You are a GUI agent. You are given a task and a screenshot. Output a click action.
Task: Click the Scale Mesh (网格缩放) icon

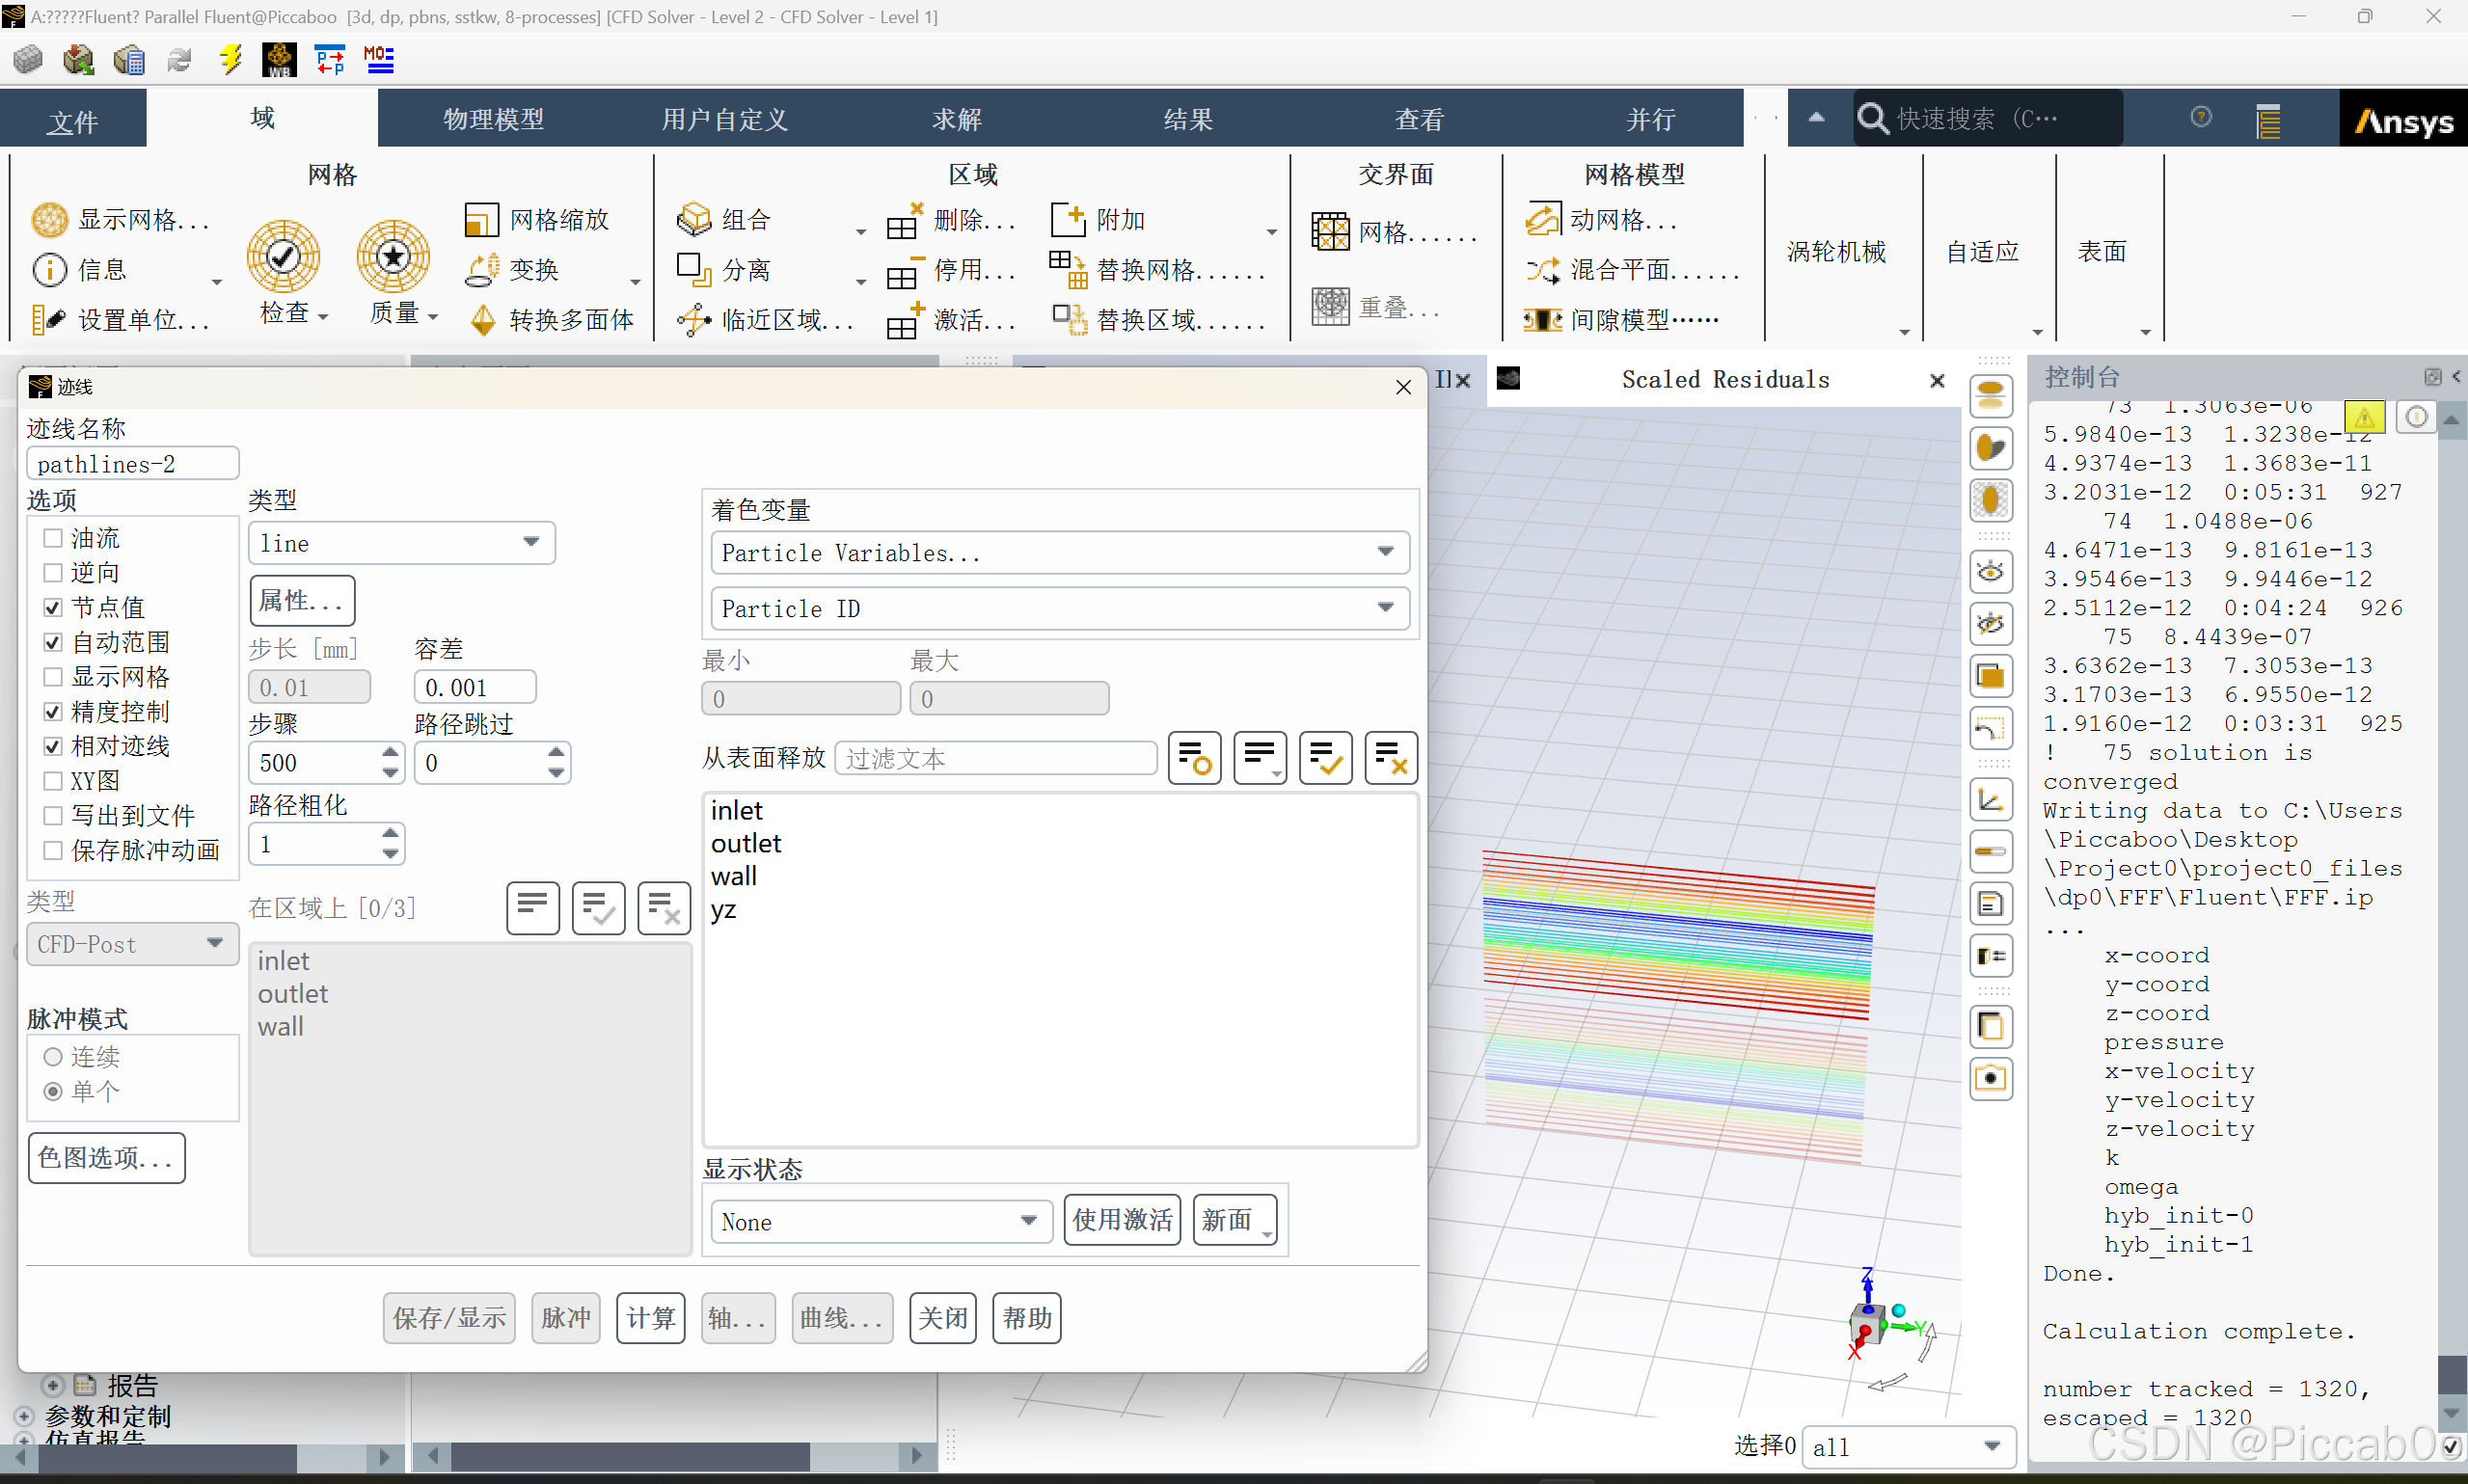tap(481, 219)
